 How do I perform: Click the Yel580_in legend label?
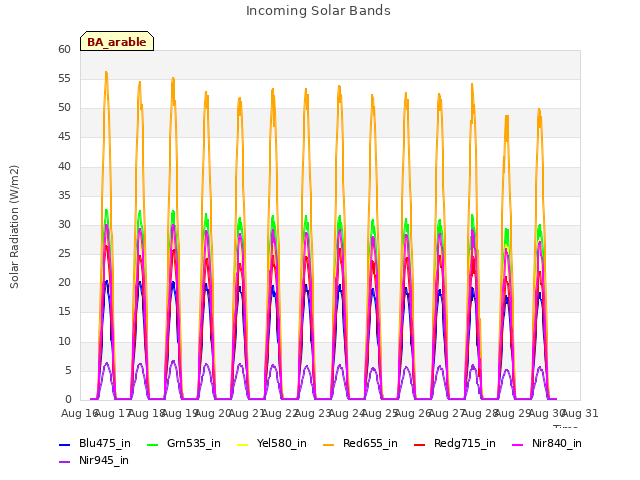[x=282, y=444]
